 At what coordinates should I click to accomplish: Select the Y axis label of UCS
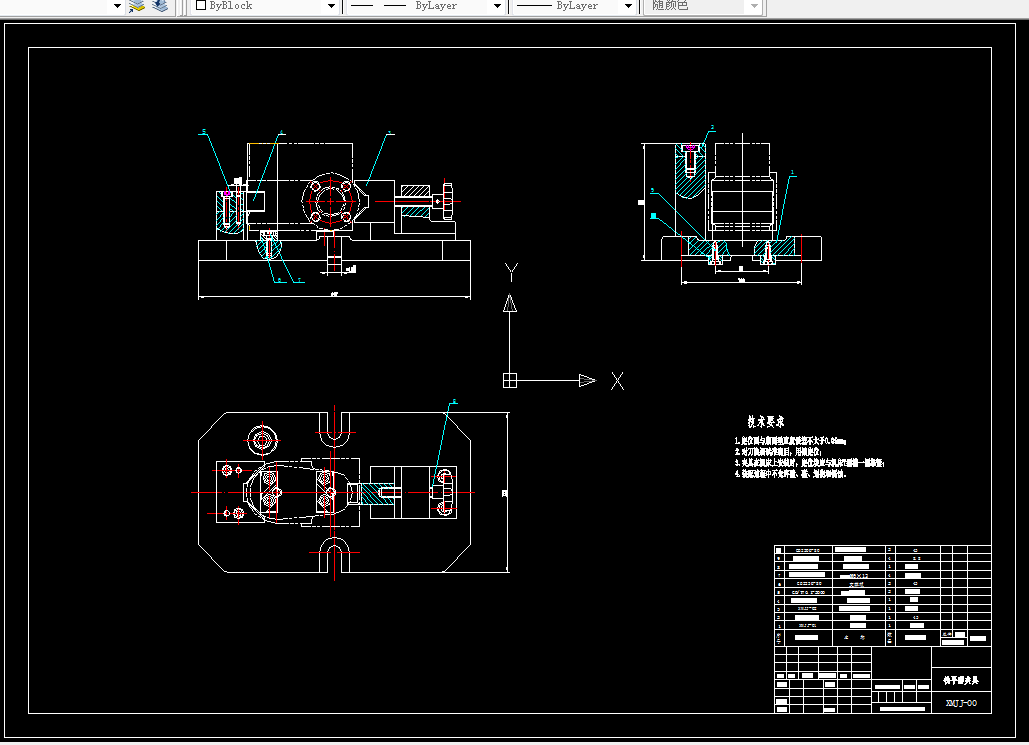coord(511,272)
